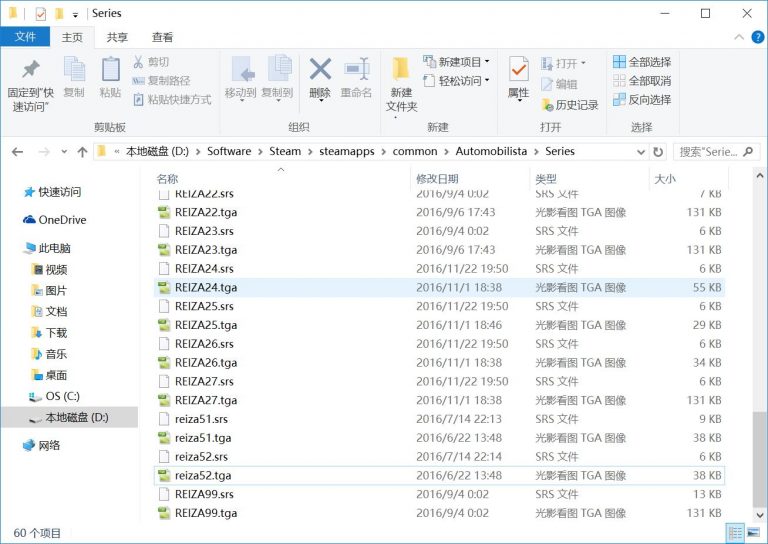Select the file reiza52.tga

click(439, 475)
